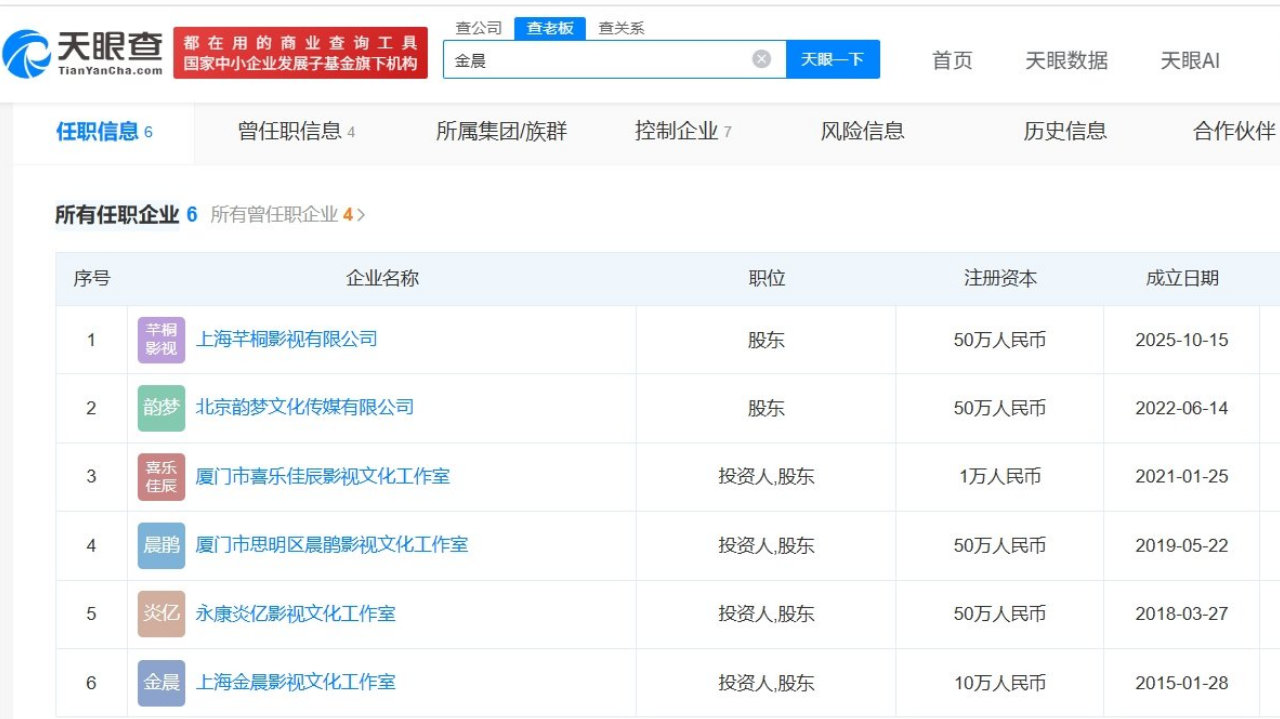Image resolution: width=1280 pixels, height=719 pixels.
Task: Click the 职位 column header
Action: click(766, 279)
